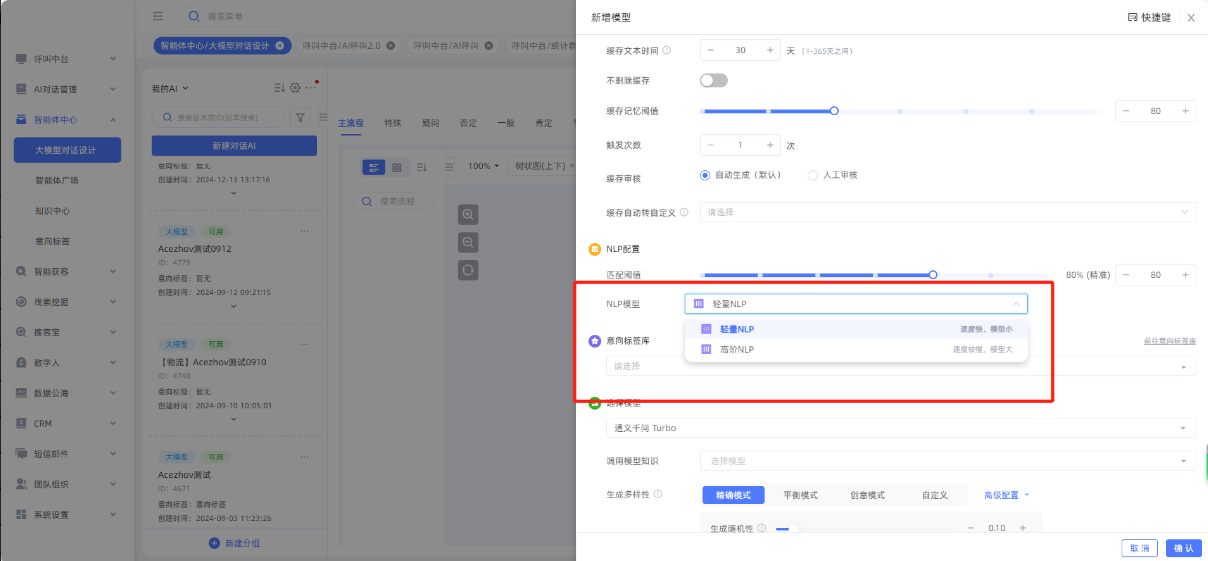Choose 高阶NLP from the dropdown list
This screenshot has height=561, width=1208.
click(x=737, y=350)
